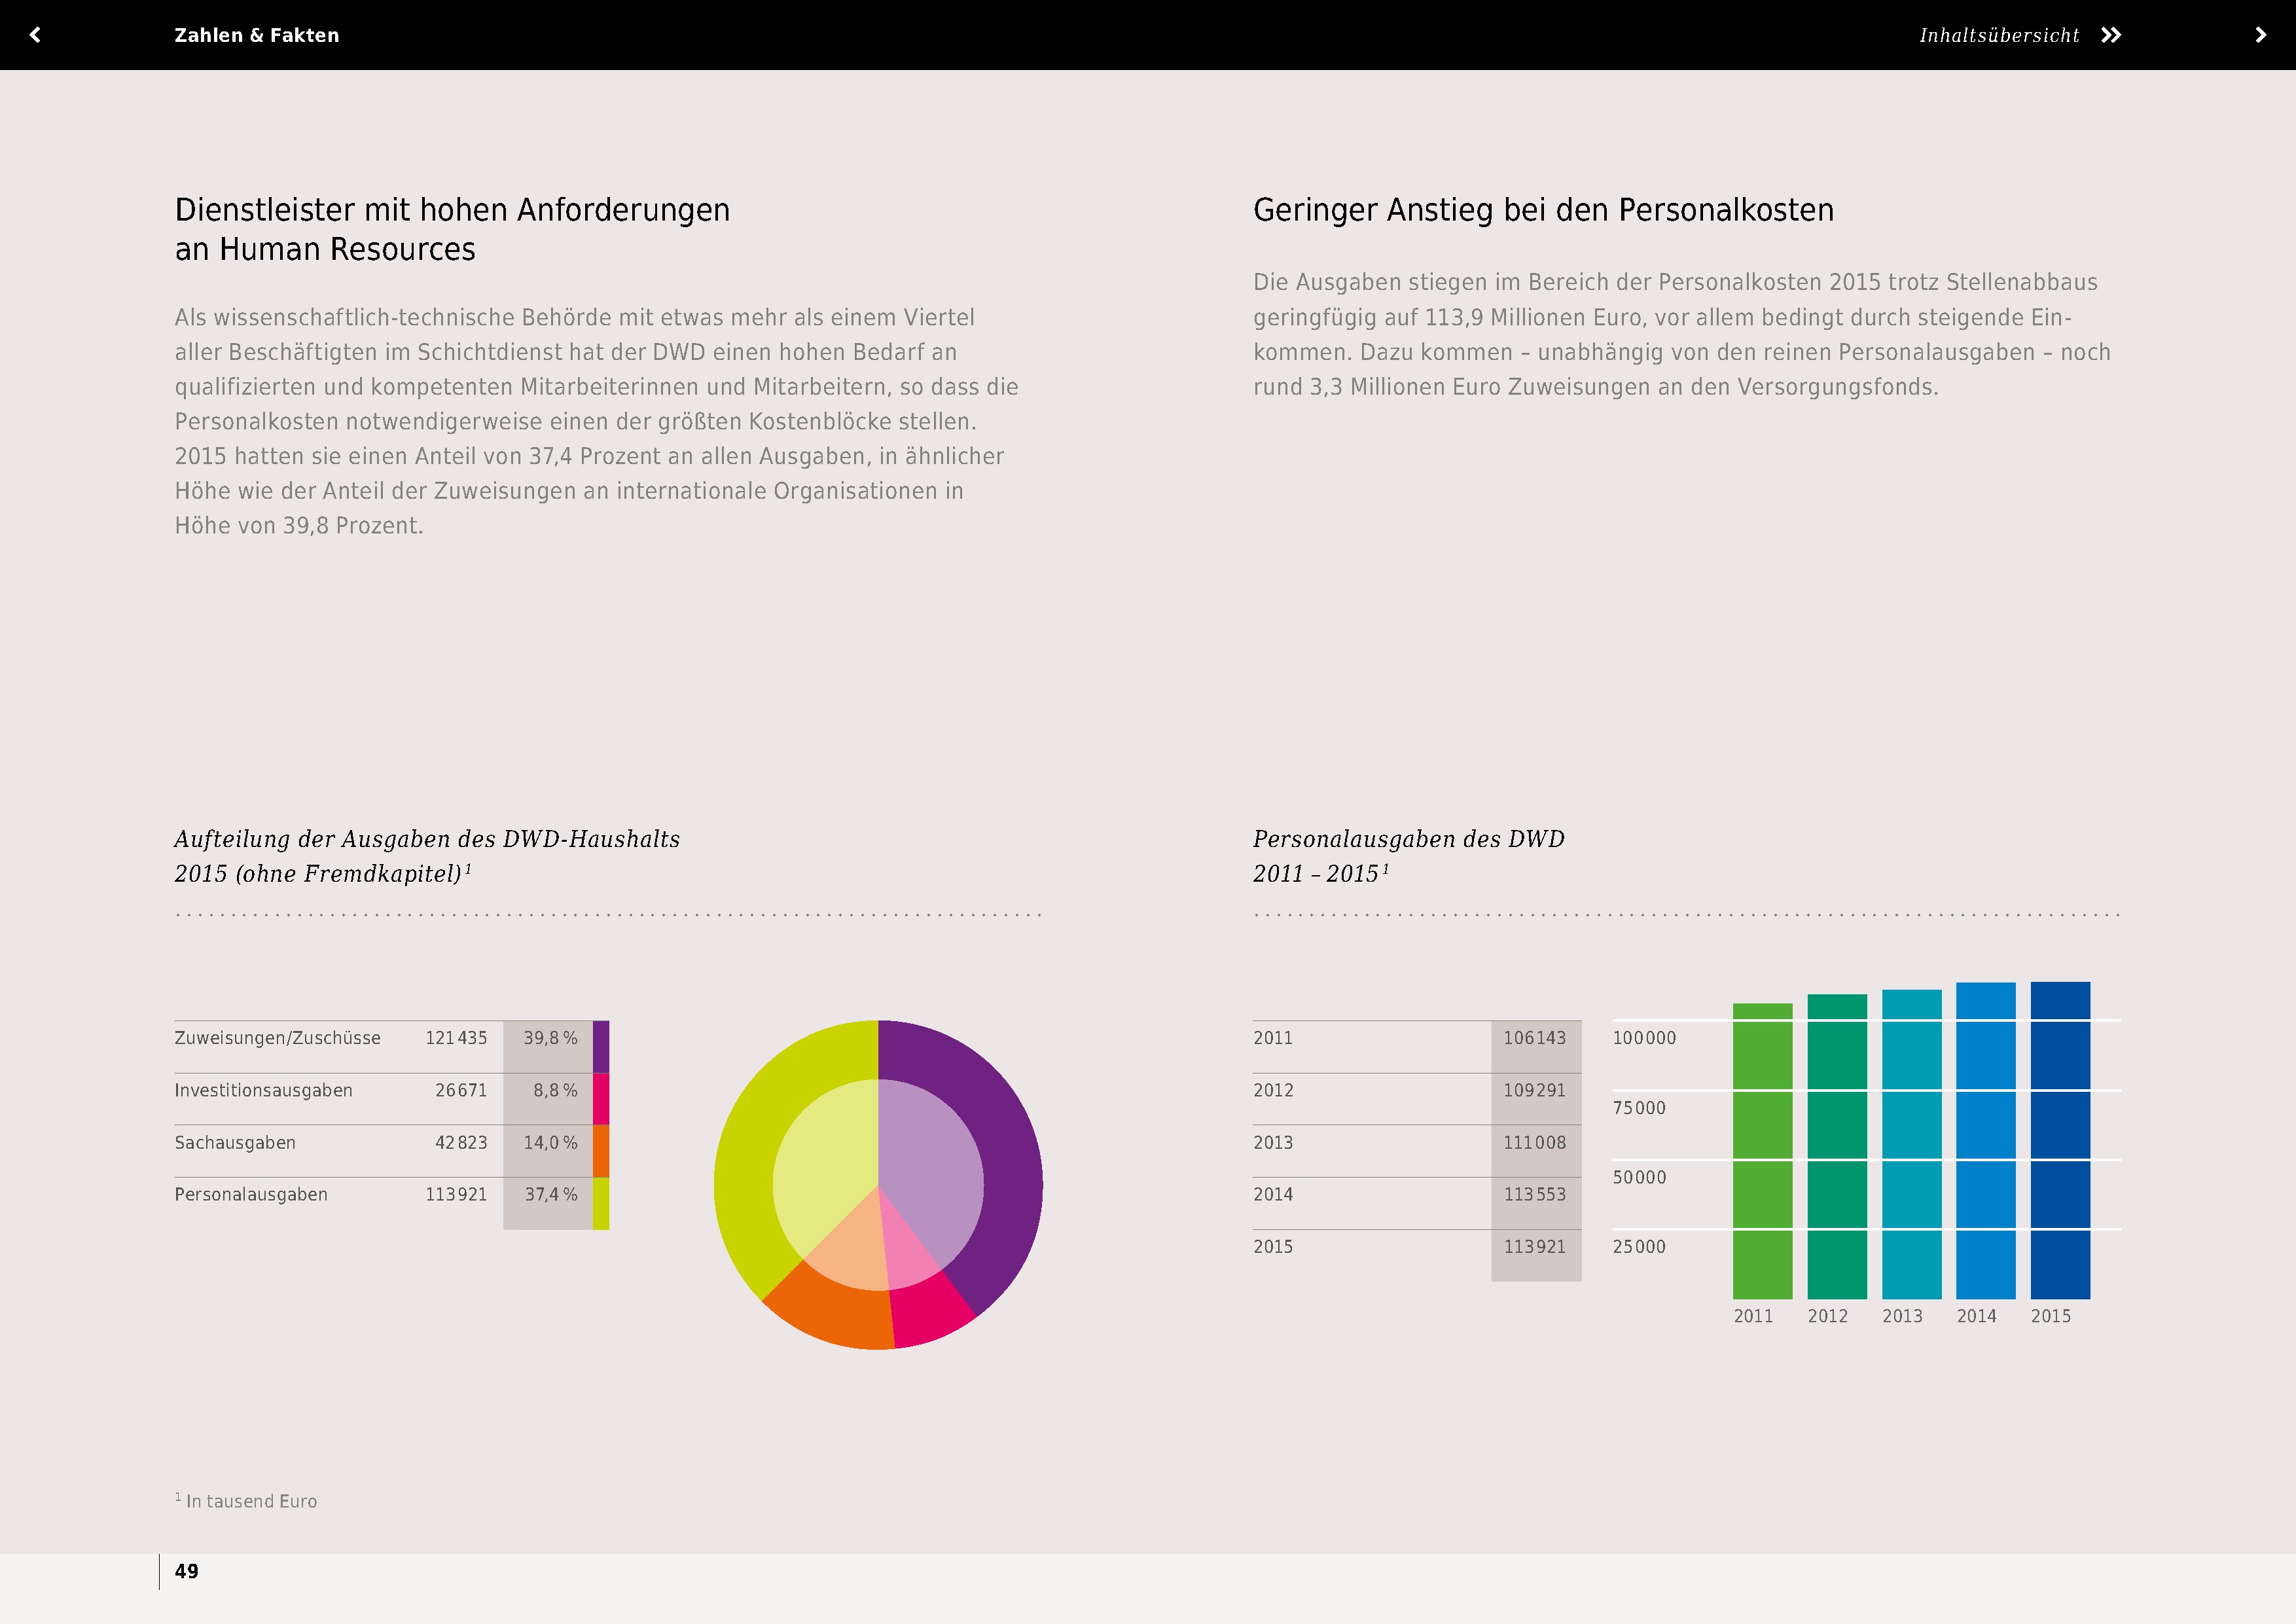Click the value 26671
2296x1624 pixels.
click(461, 1090)
